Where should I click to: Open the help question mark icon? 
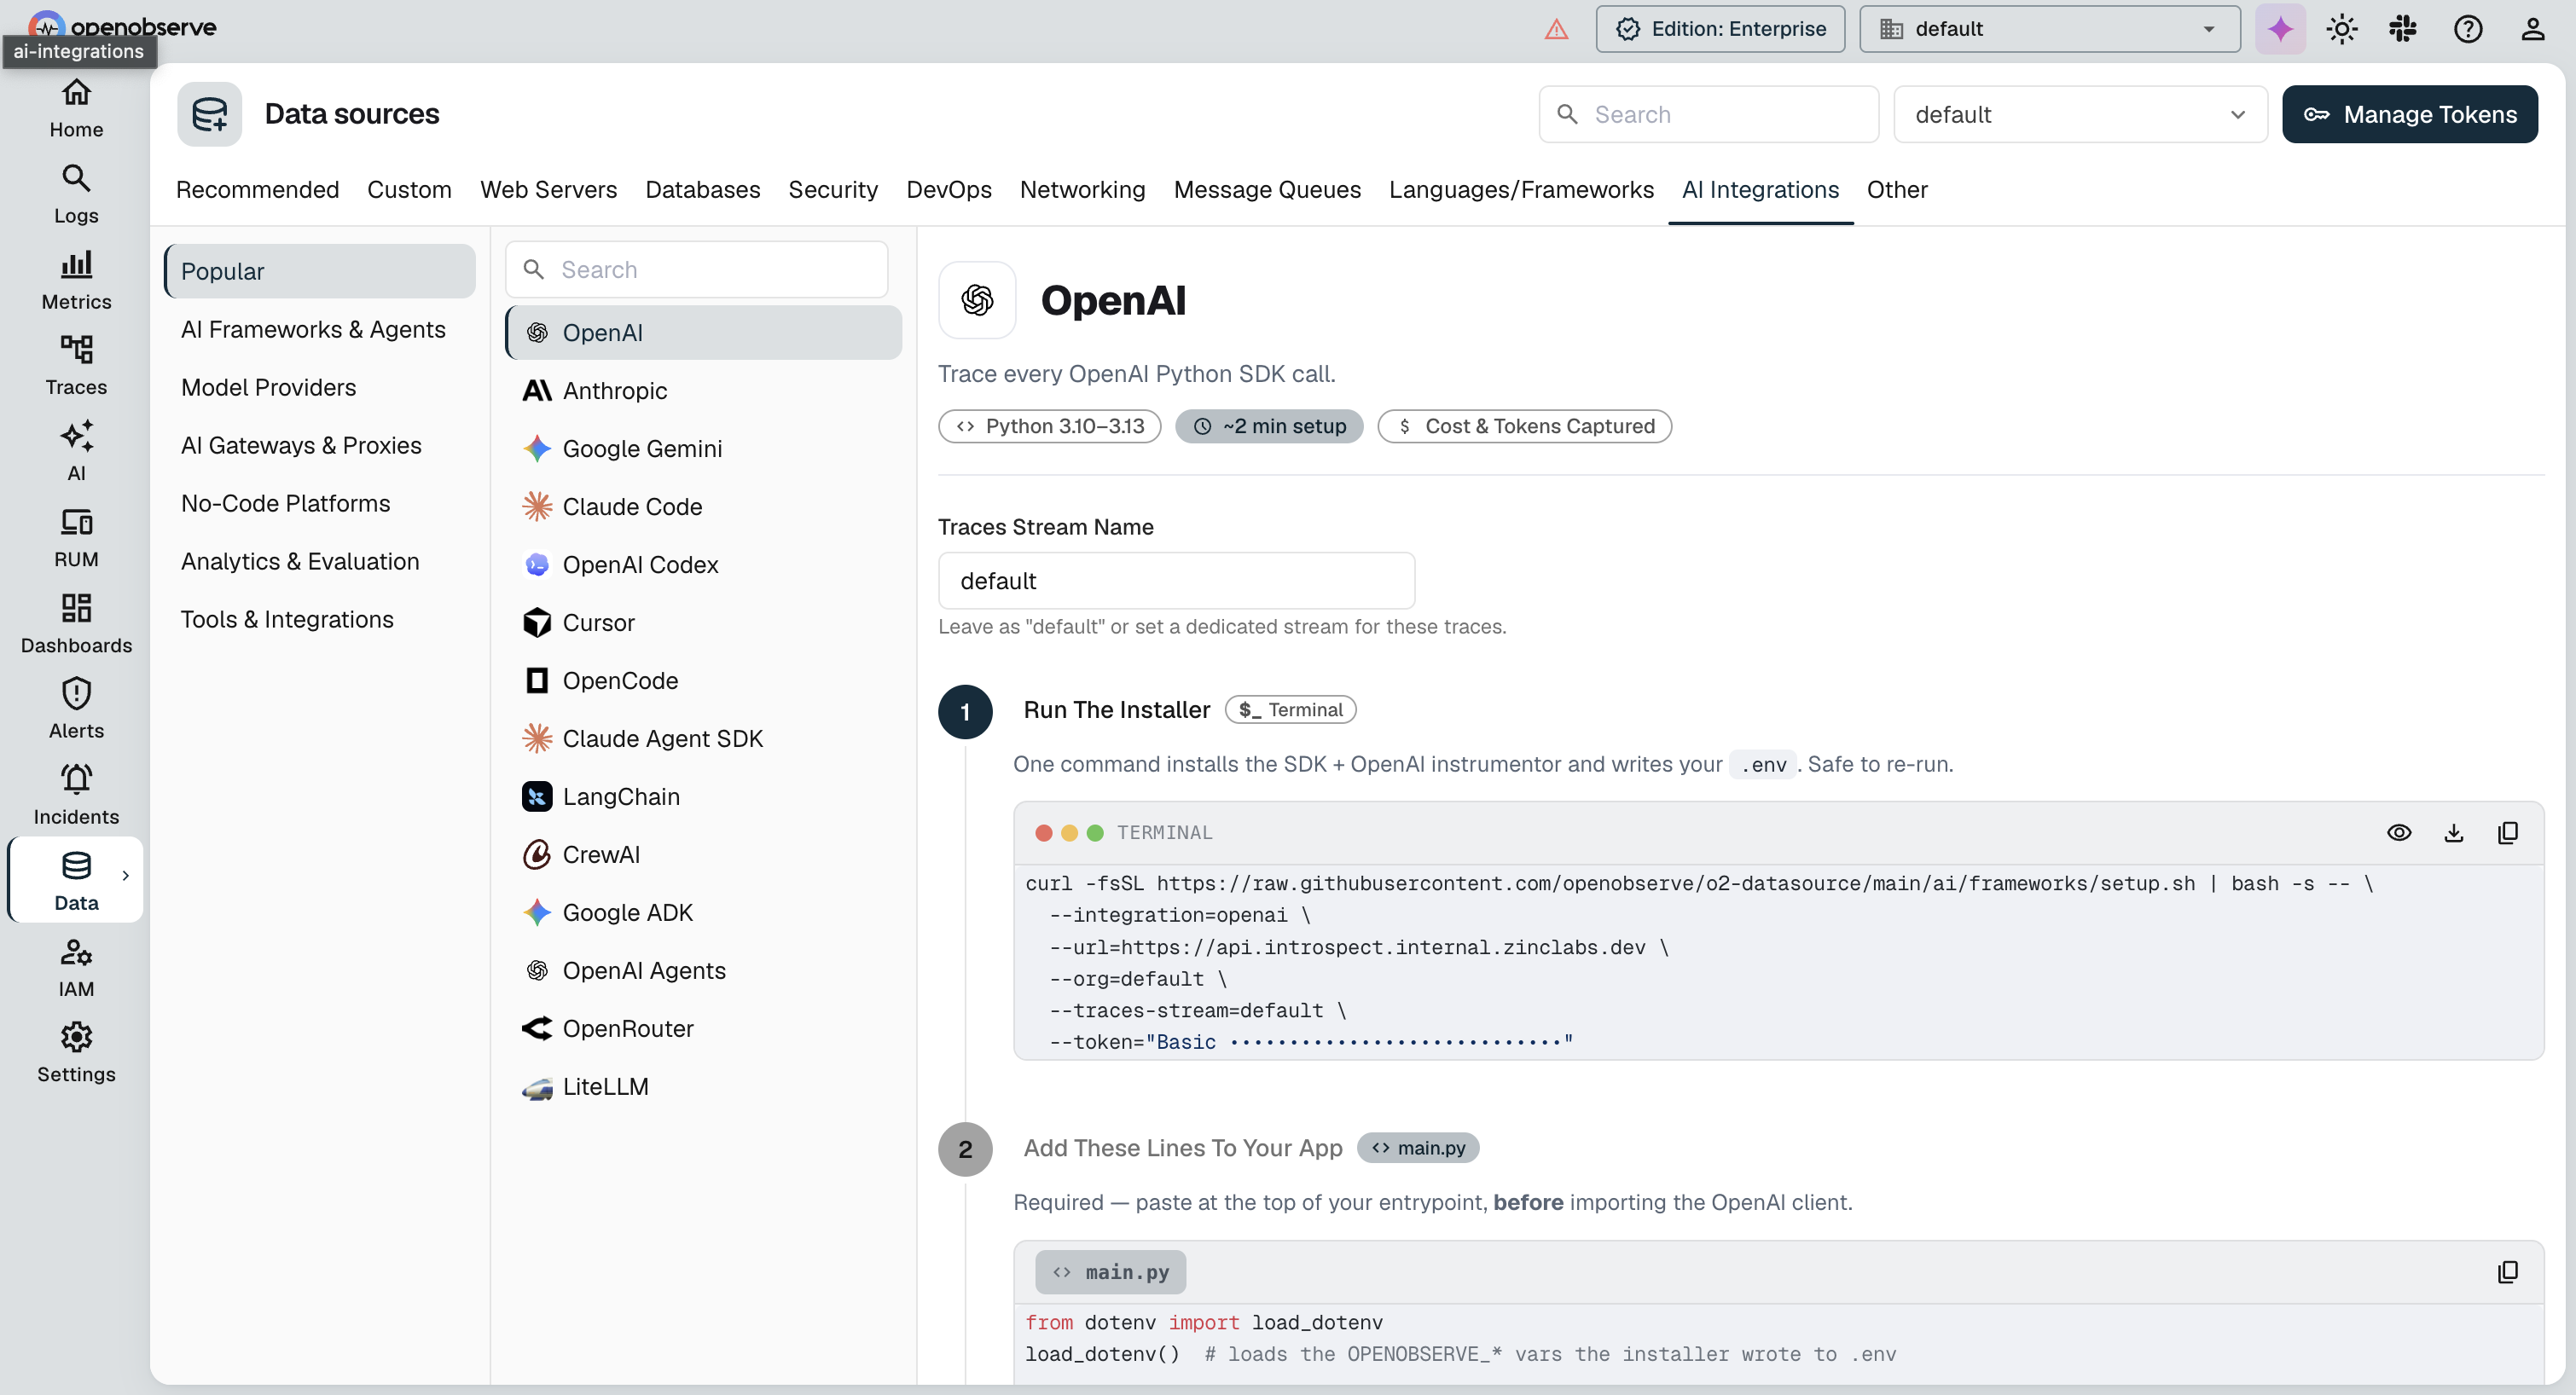tap(2467, 29)
